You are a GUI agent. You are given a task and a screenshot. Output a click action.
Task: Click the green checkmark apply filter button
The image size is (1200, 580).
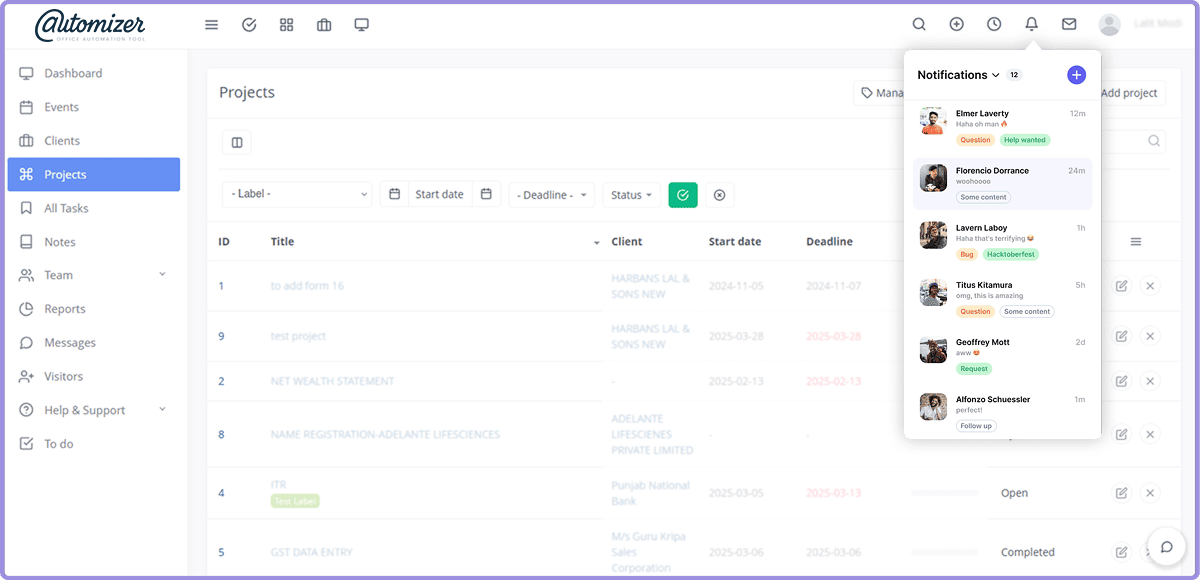point(682,195)
